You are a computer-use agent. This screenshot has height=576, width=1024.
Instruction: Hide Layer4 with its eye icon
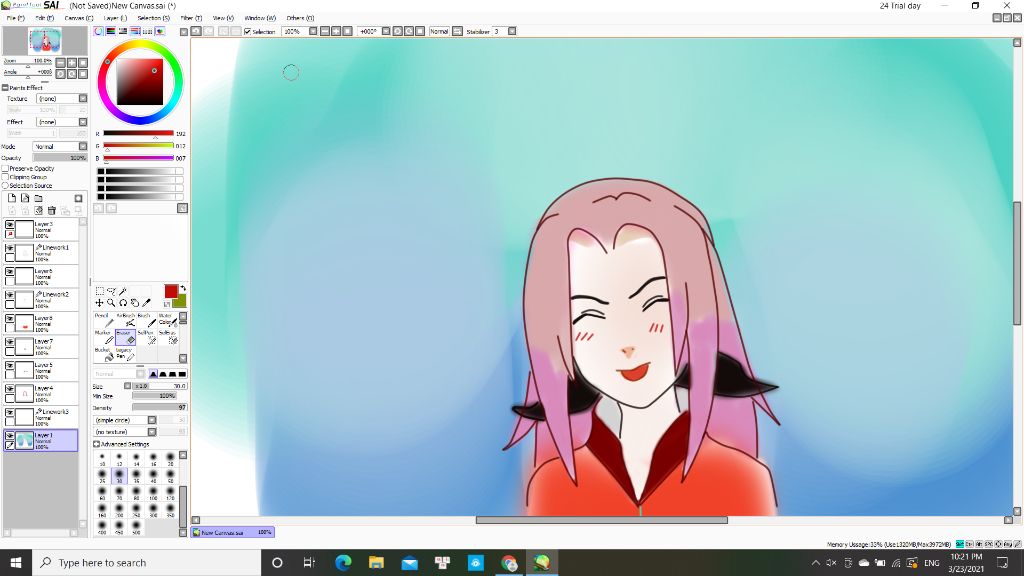point(9,389)
